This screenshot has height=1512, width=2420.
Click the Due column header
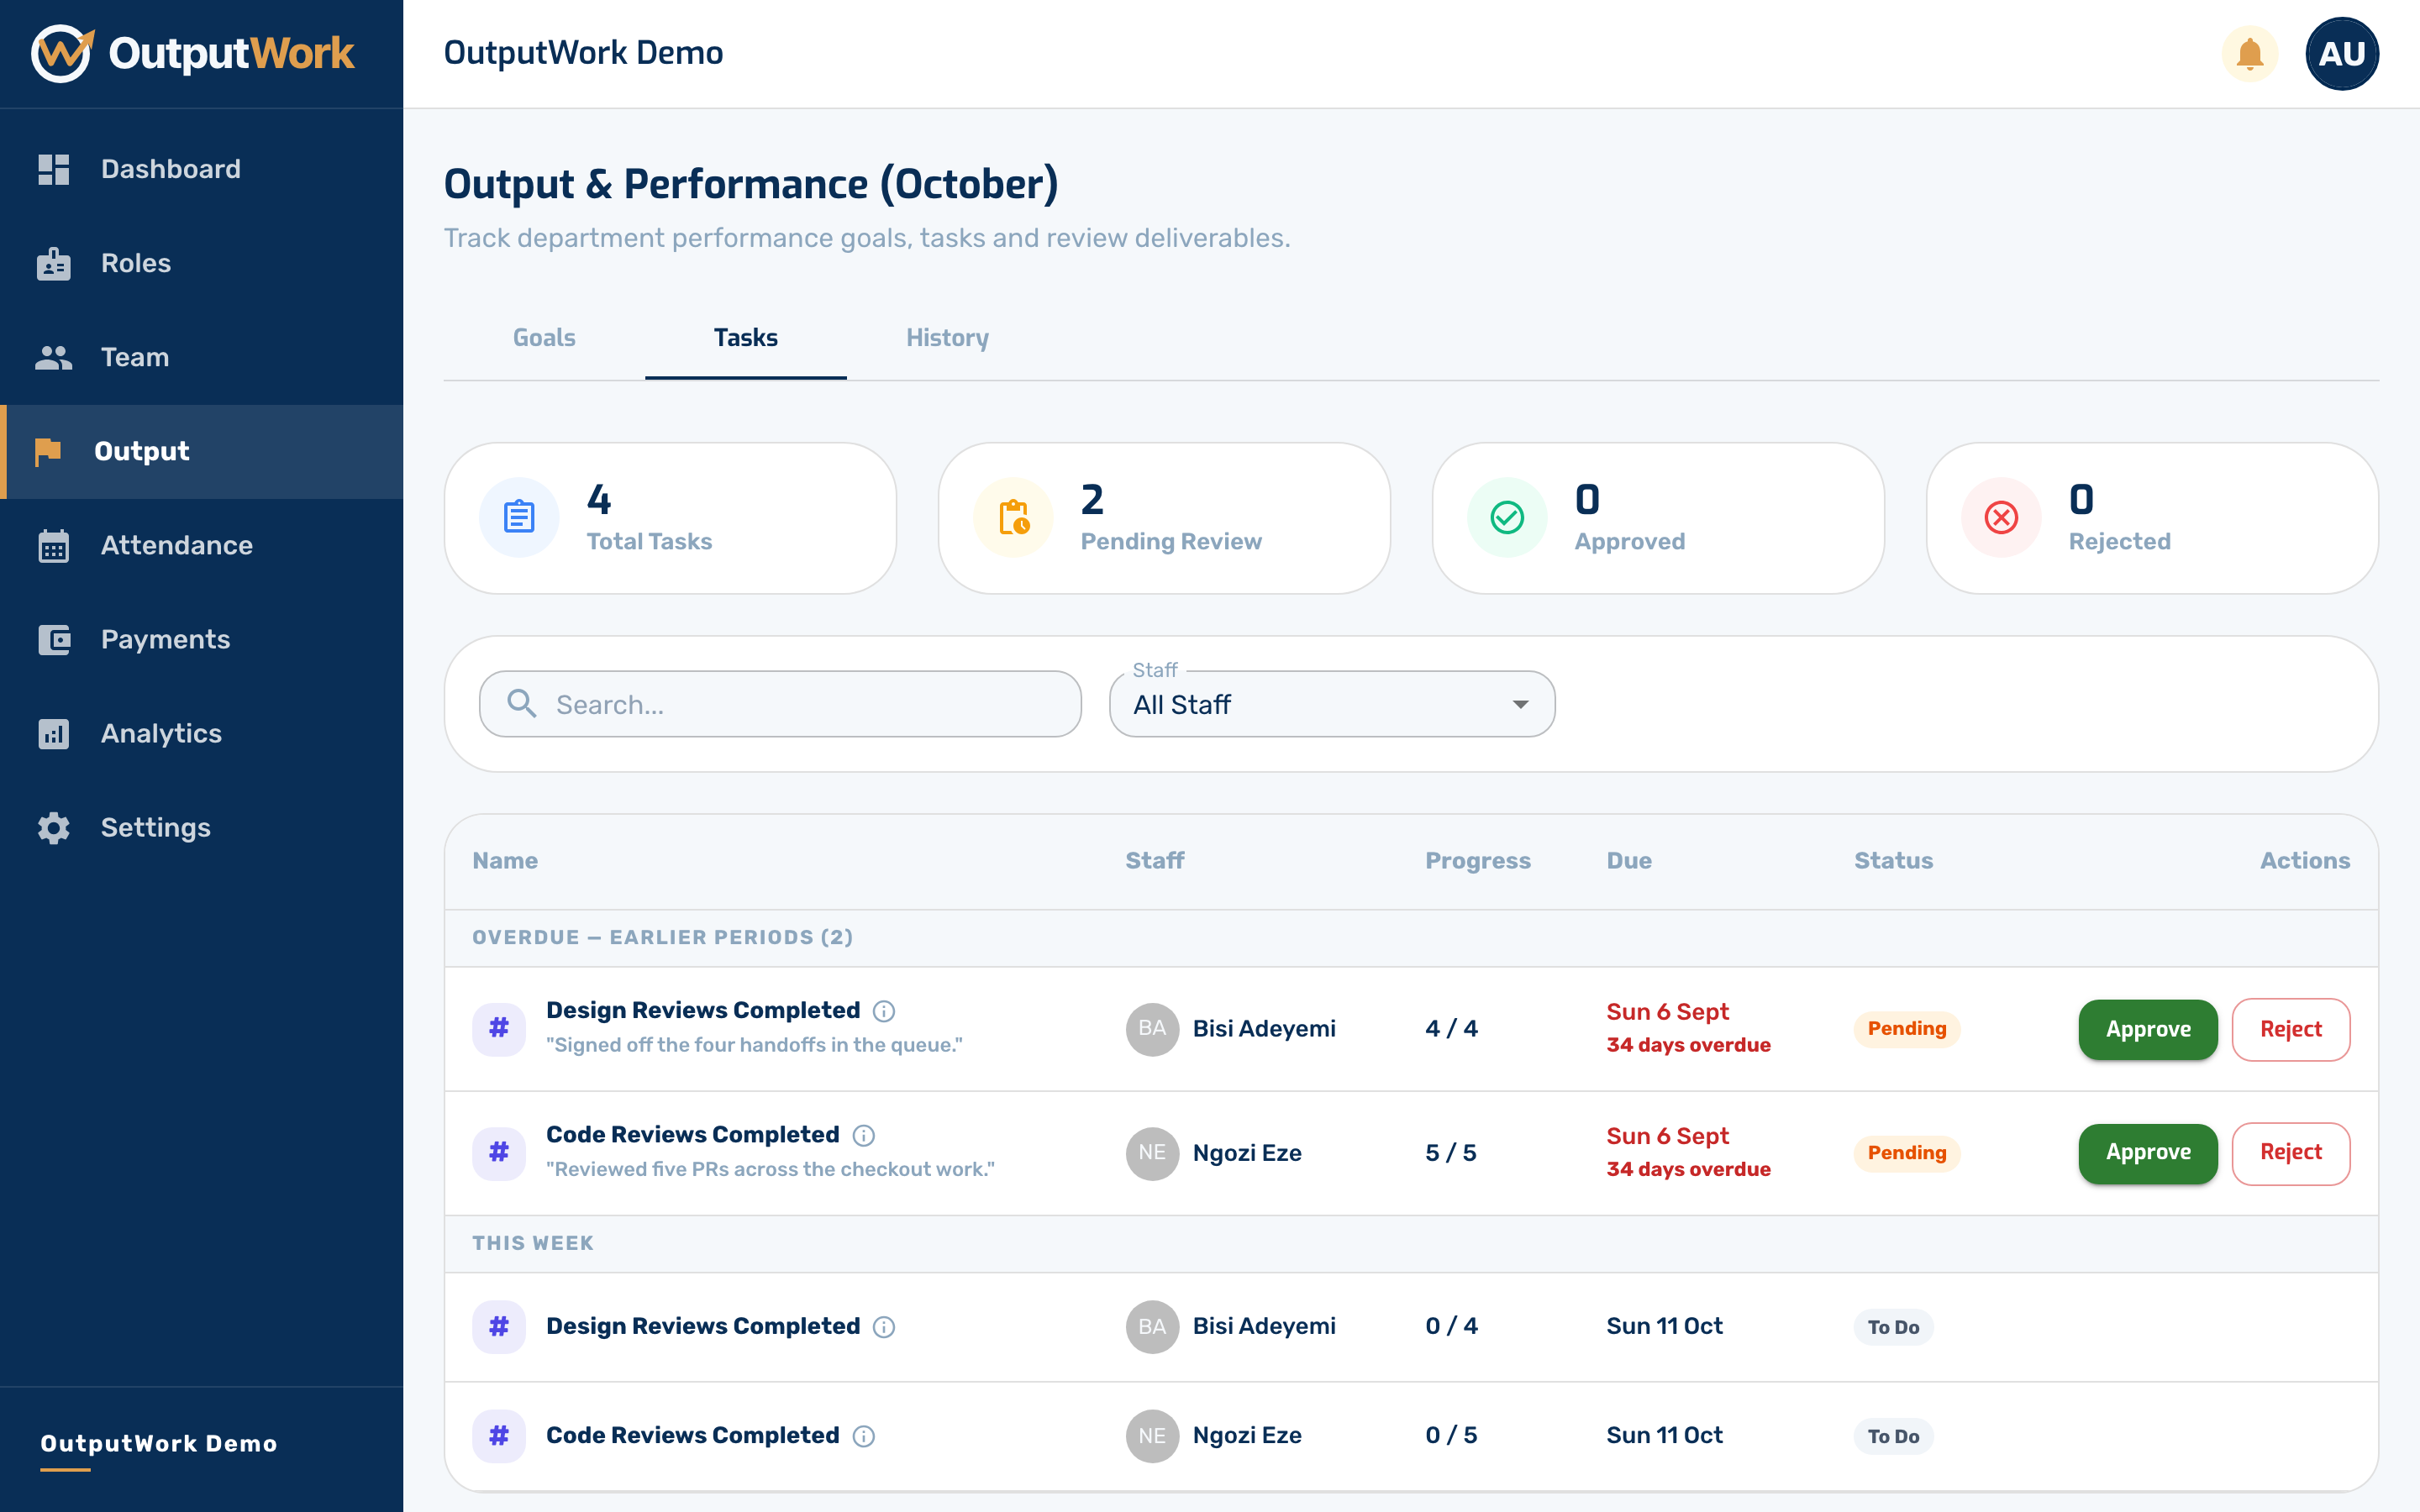1629,861
